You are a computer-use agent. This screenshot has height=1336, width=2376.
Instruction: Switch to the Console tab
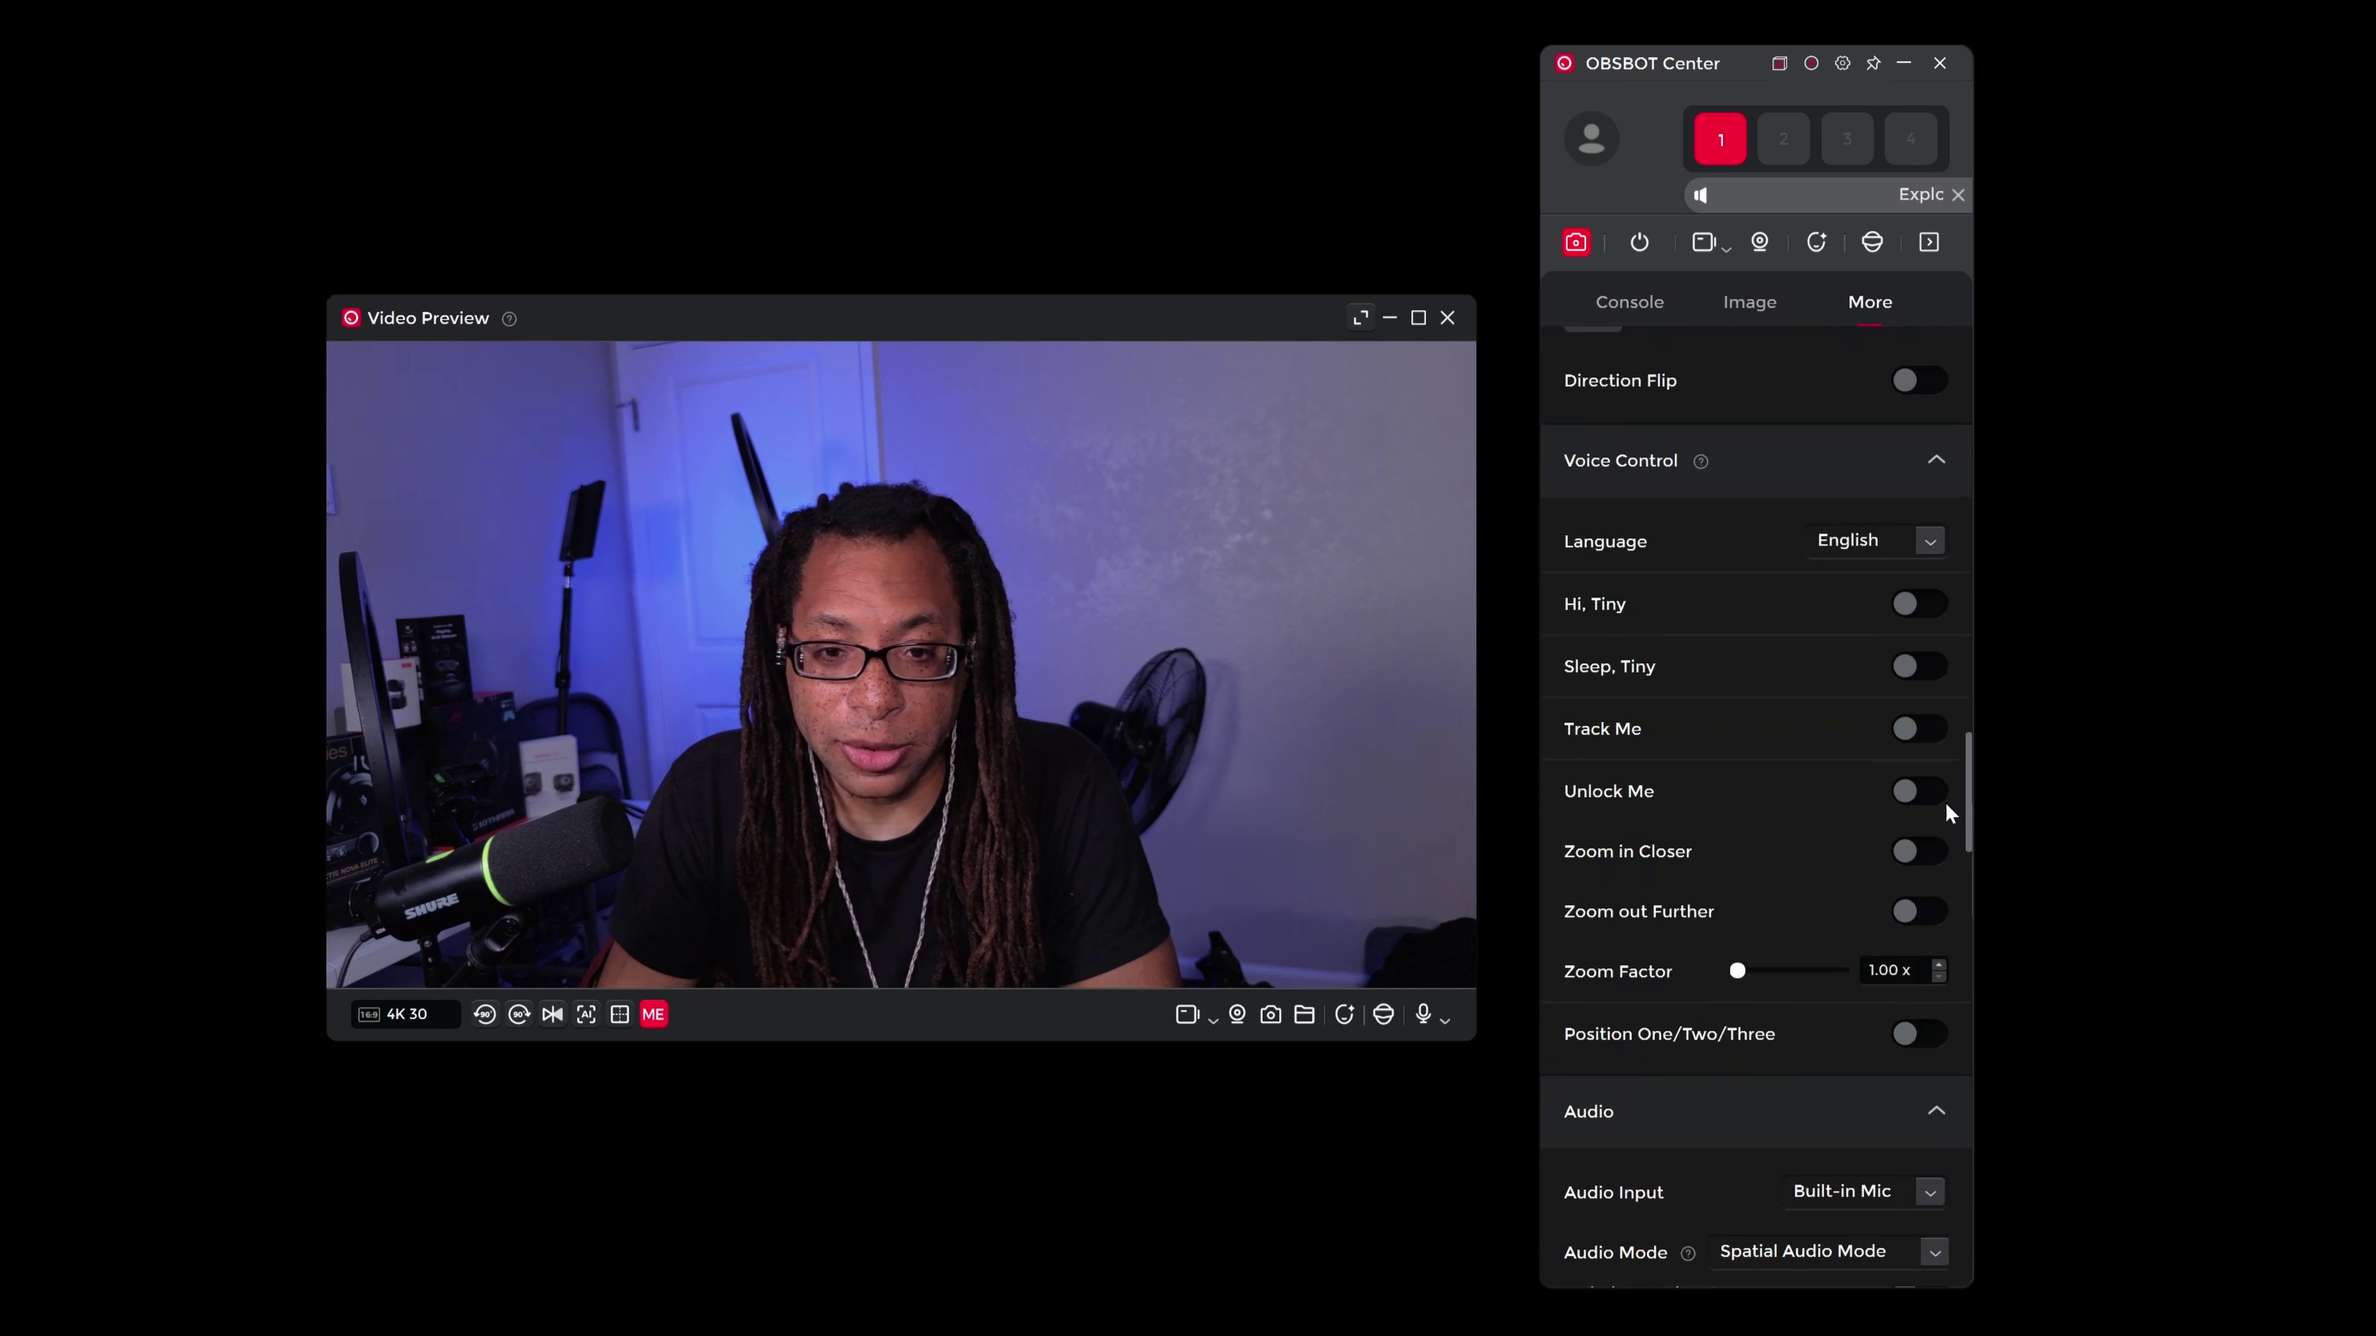(x=1629, y=302)
